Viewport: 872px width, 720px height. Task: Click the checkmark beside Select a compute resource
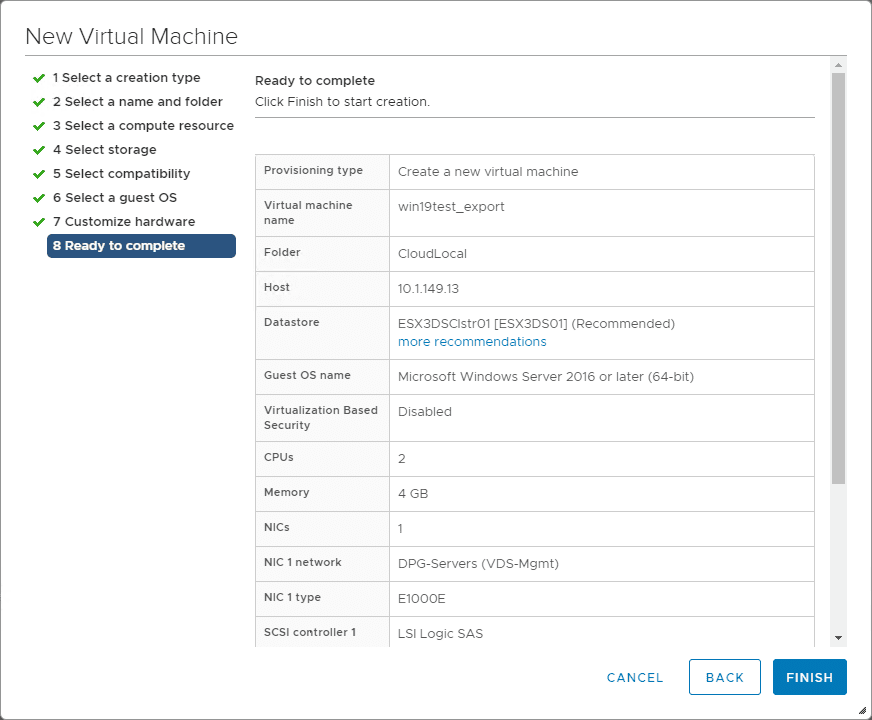(x=39, y=126)
